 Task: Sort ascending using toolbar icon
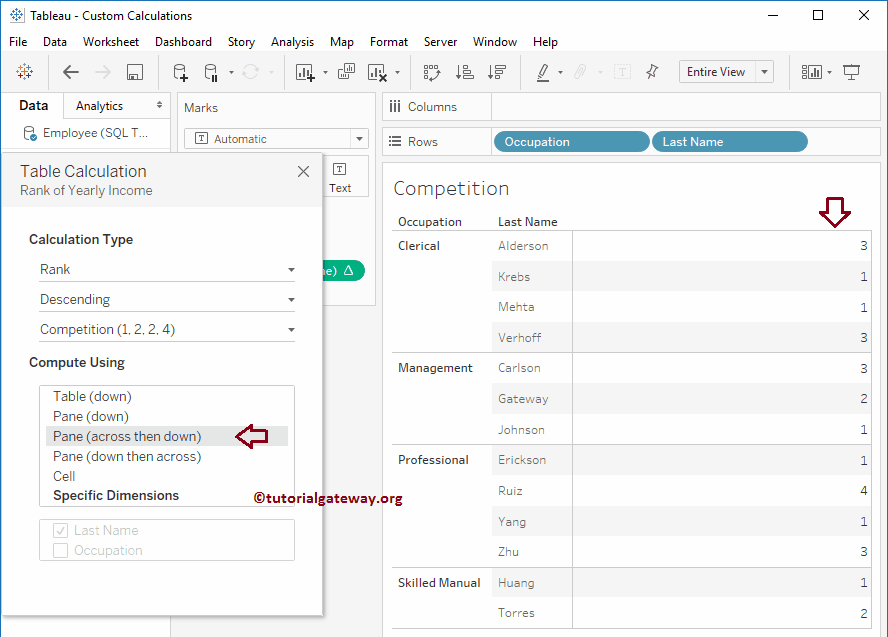[464, 72]
